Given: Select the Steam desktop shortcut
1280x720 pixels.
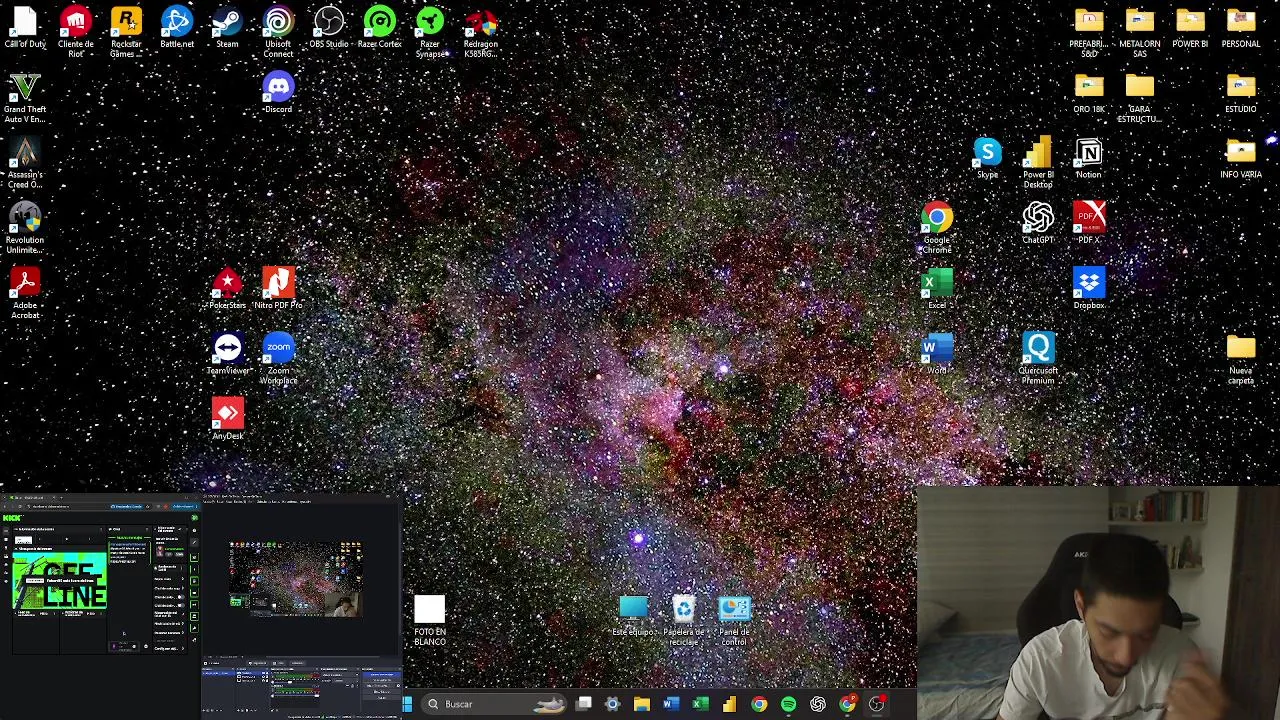Looking at the screenshot, I should (x=227, y=29).
